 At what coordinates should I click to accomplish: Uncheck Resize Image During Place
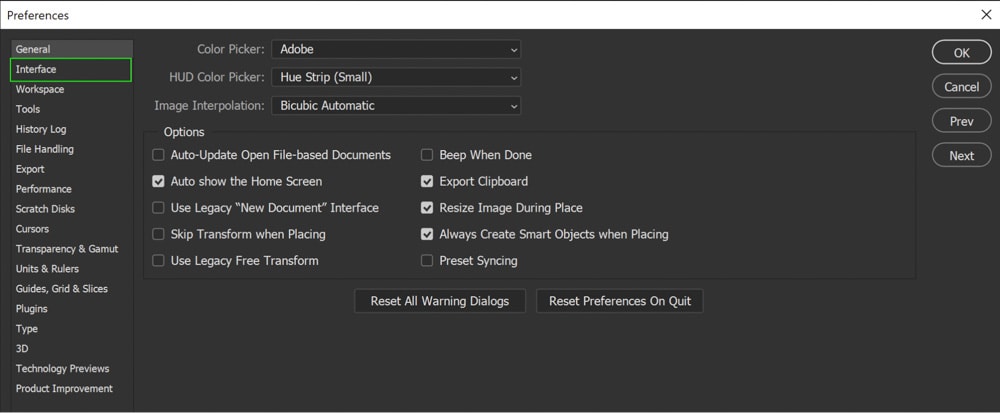pyautogui.click(x=427, y=208)
